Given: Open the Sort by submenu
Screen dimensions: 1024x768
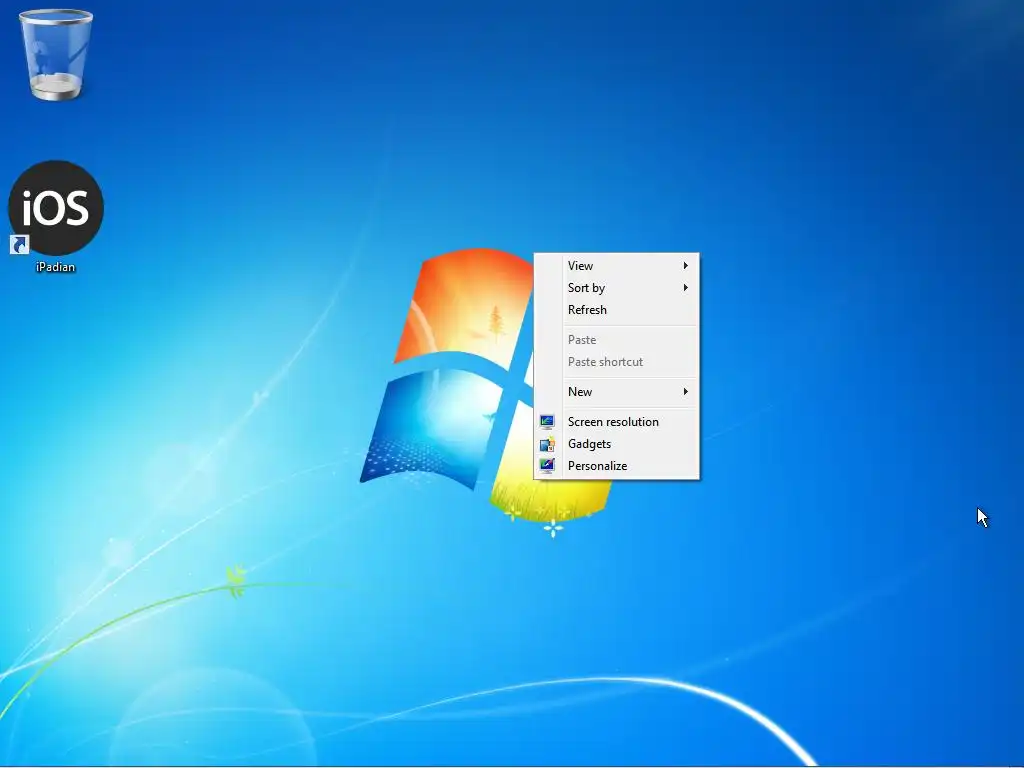Looking at the screenshot, I should tap(616, 288).
